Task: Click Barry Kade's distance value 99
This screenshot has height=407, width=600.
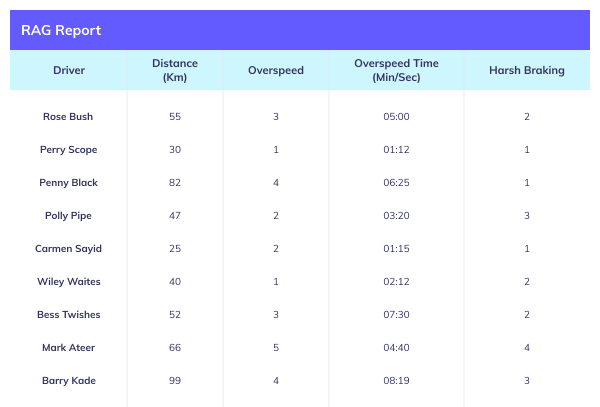Action: coord(175,381)
